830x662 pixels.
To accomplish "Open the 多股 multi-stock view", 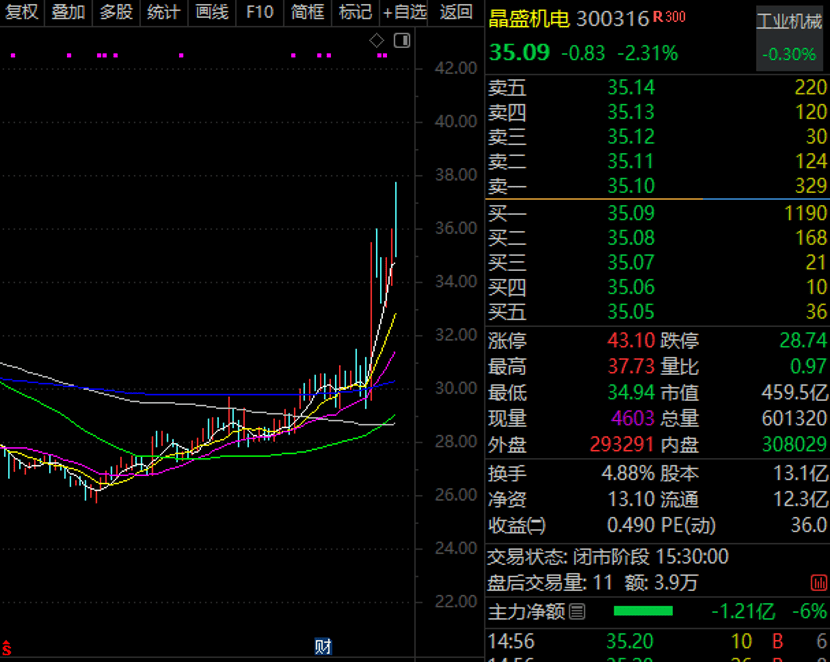I will pyautogui.click(x=116, y=12).
